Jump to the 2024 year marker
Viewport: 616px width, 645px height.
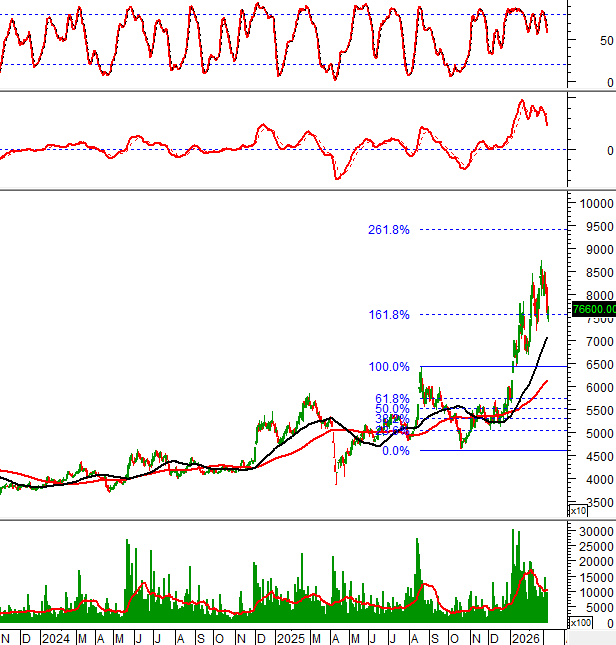tap(56, 637)
